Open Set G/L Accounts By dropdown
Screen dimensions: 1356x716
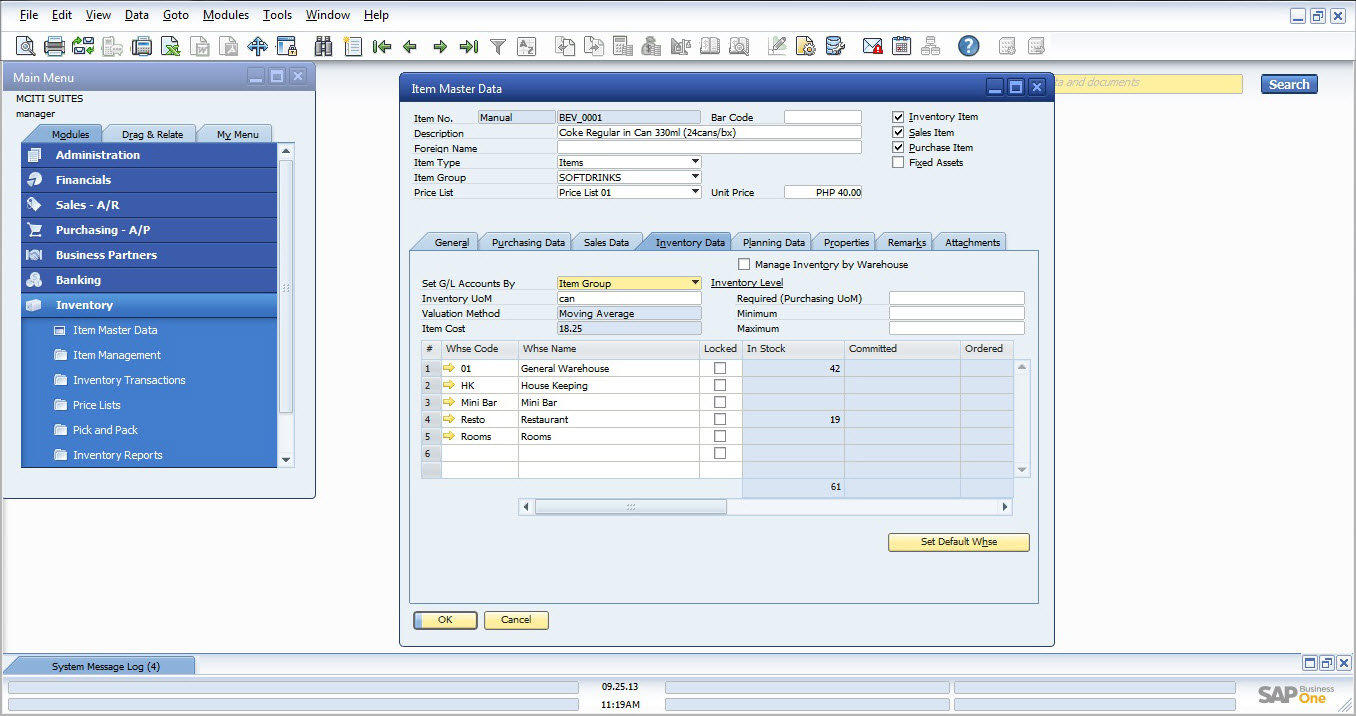[x=695, y=283]
